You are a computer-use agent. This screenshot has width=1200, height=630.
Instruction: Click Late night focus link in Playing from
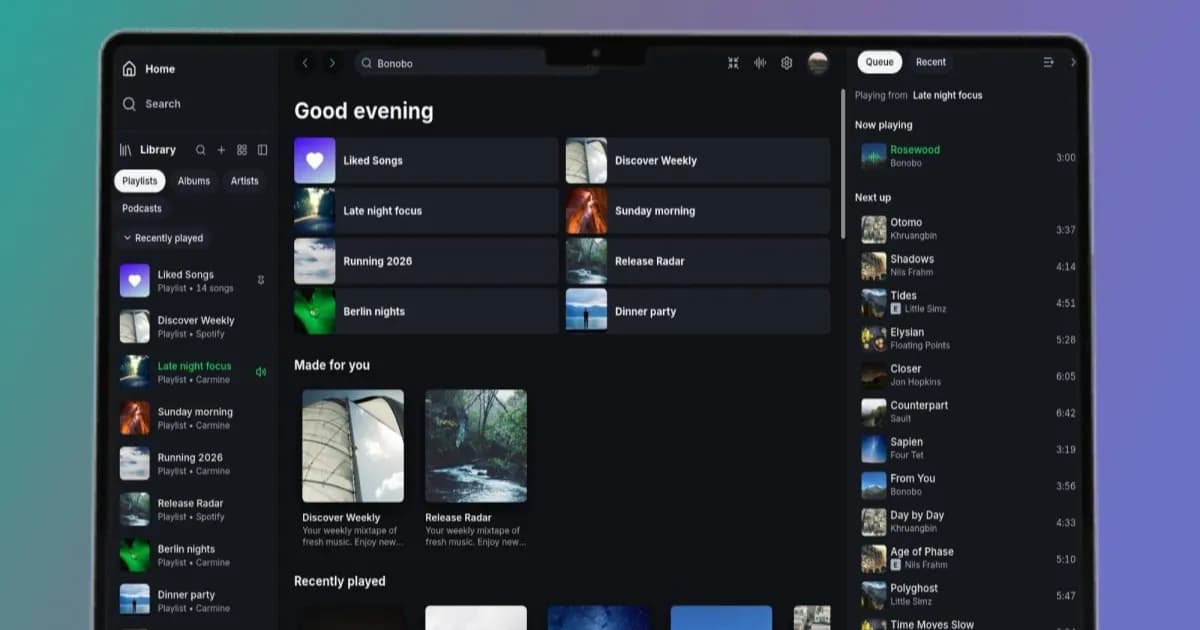pos(947,96)
